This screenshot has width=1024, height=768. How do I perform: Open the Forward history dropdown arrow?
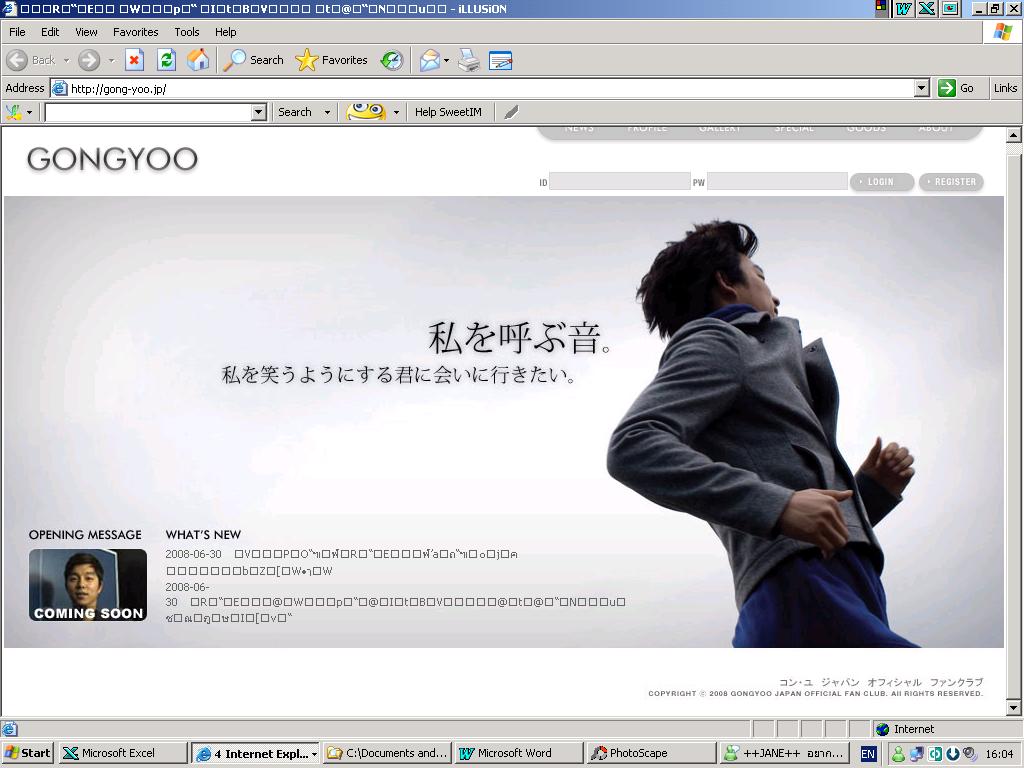(111, 60)
